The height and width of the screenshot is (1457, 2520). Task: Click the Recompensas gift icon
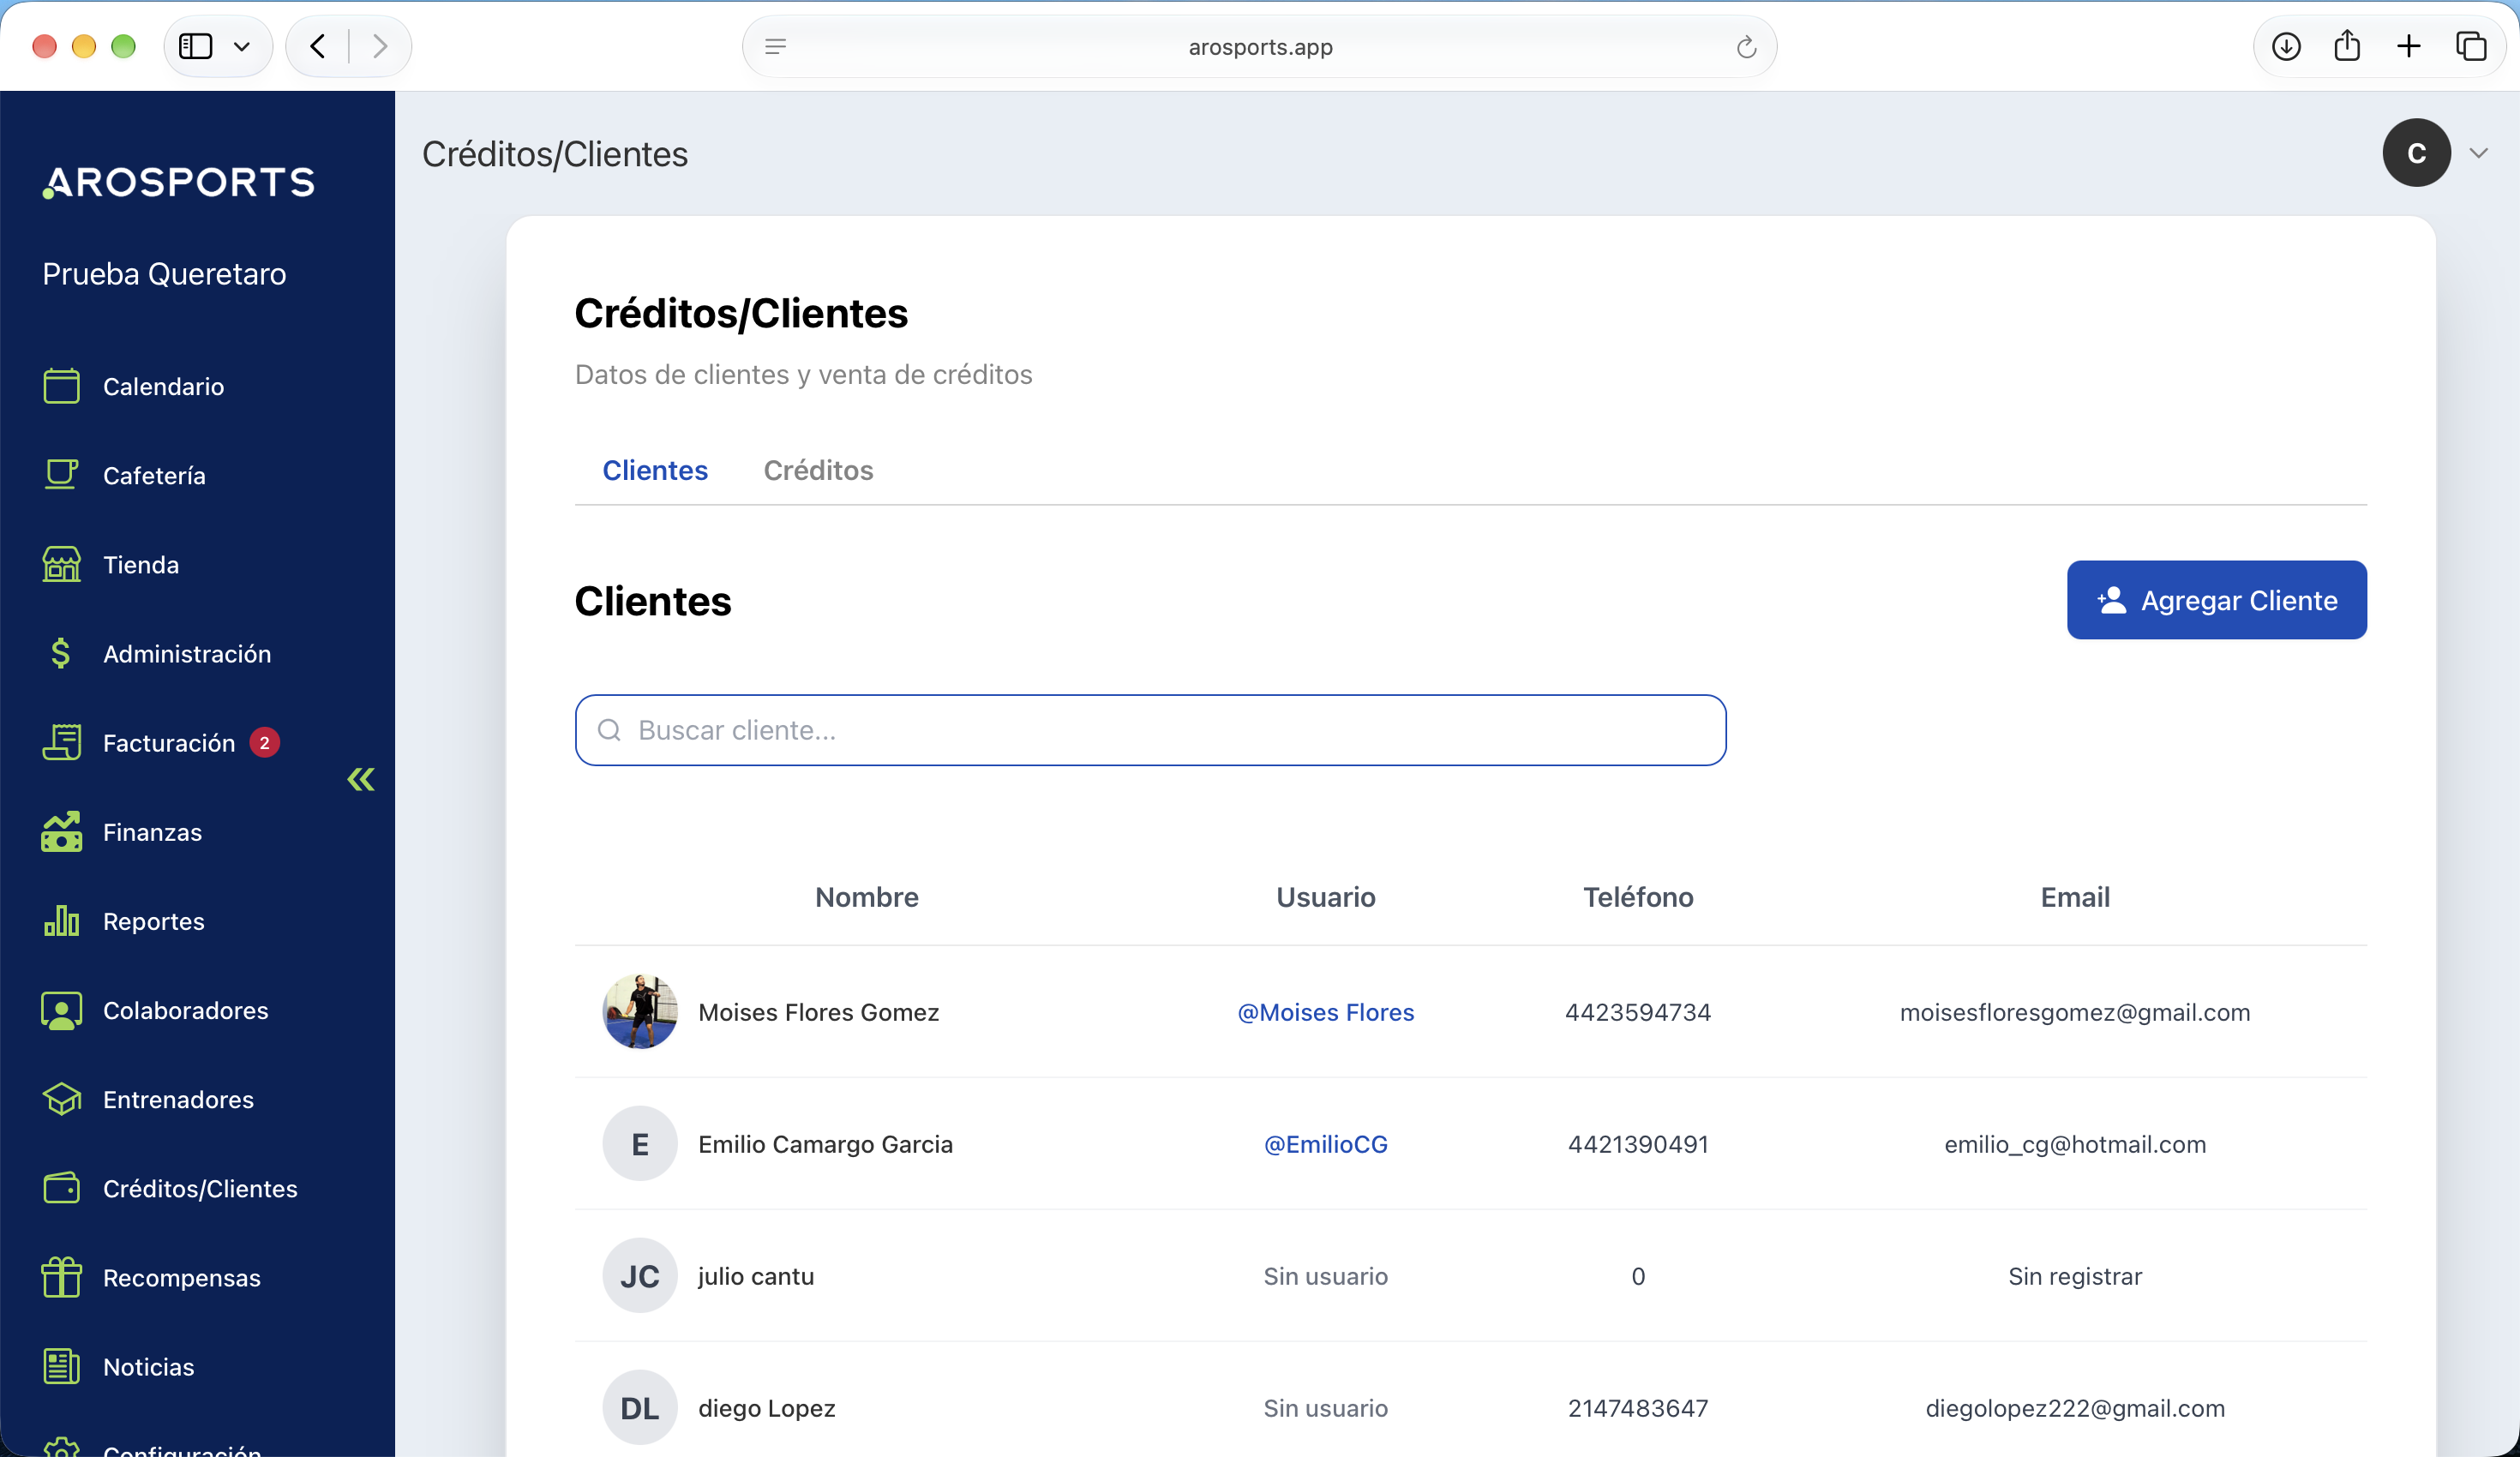tap(61, 1277)
